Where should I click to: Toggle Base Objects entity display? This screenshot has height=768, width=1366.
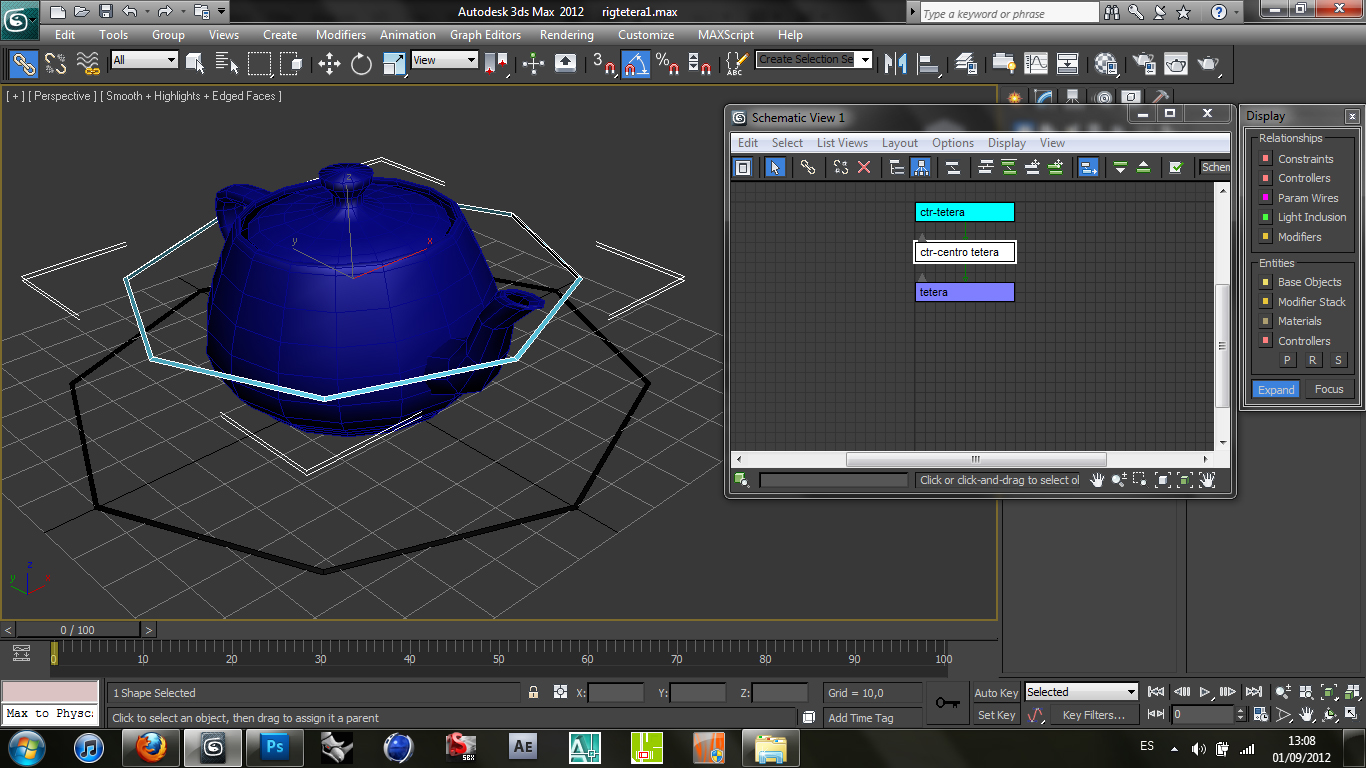[1266, 282]
